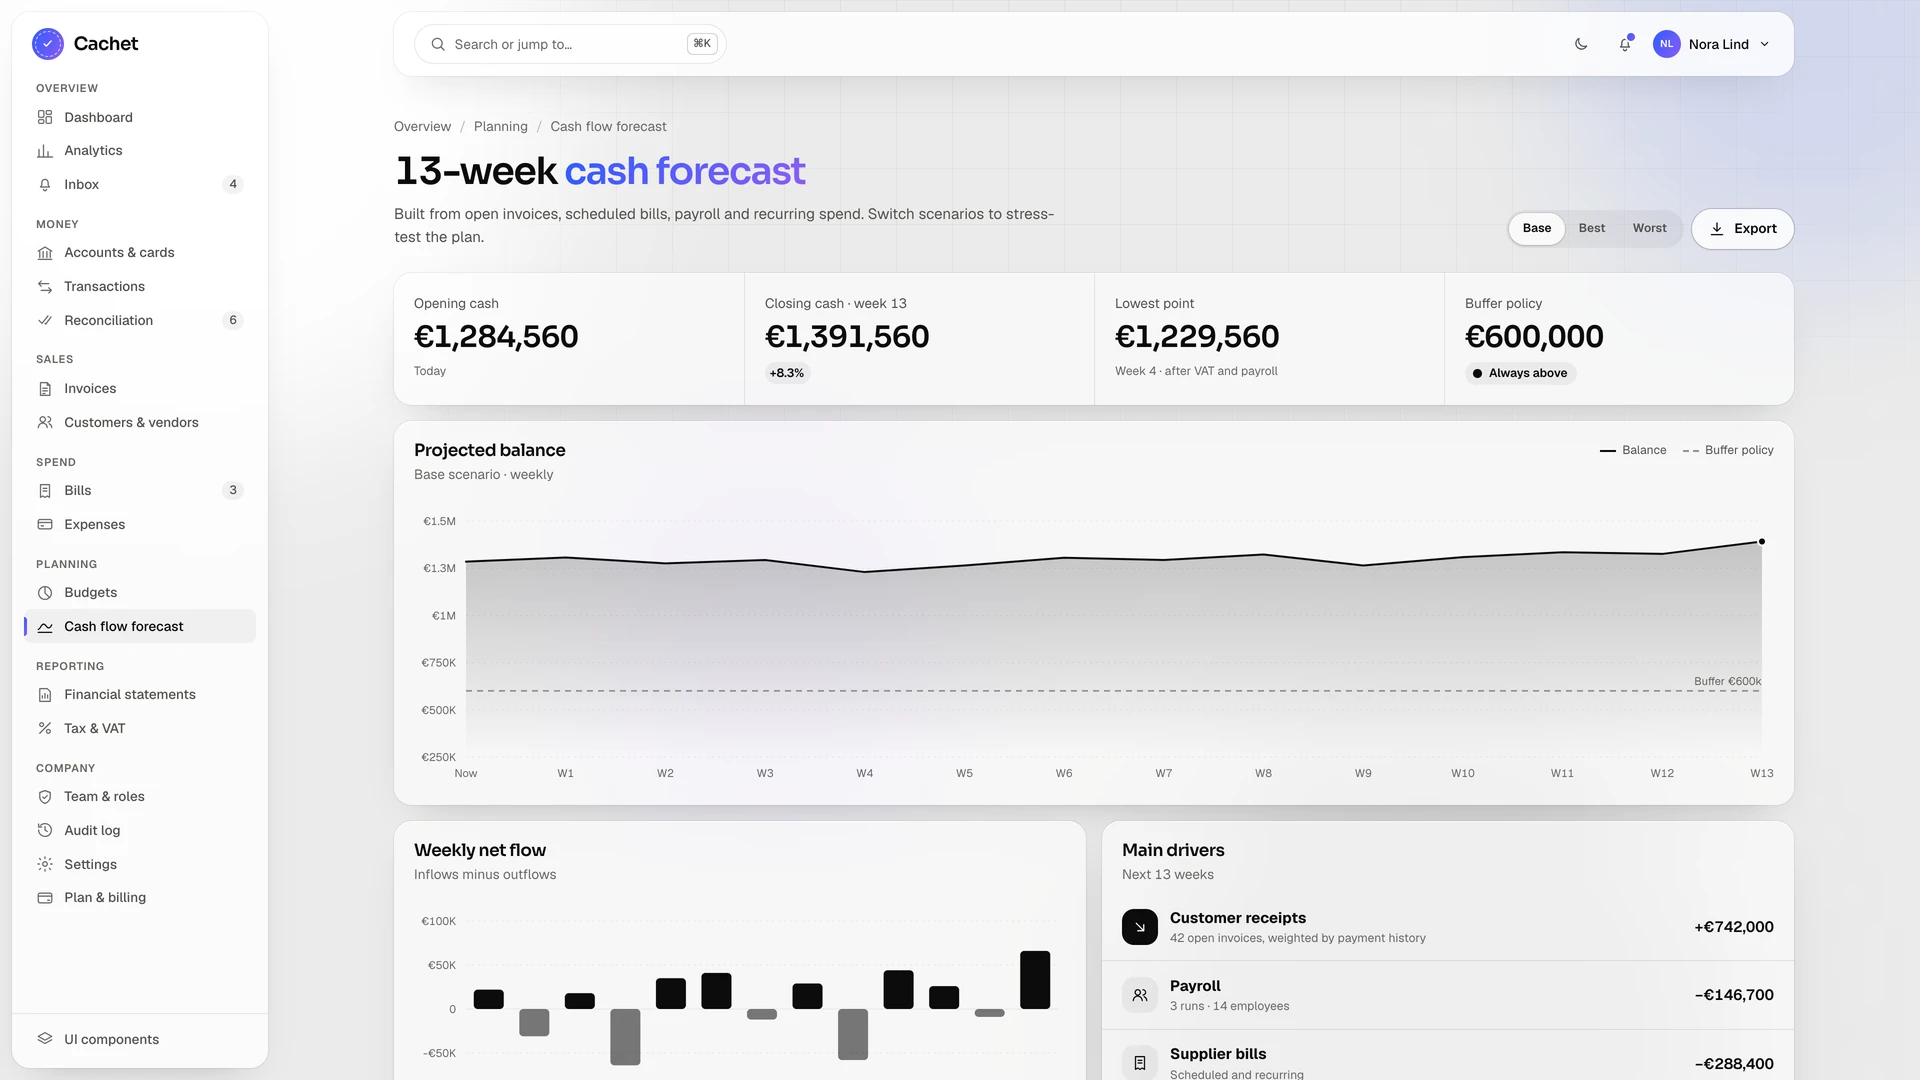Image resolution: width=1920 pixels, height=1080 pixels.
Task: Select the Base scenario
Action: point(1537,229)
